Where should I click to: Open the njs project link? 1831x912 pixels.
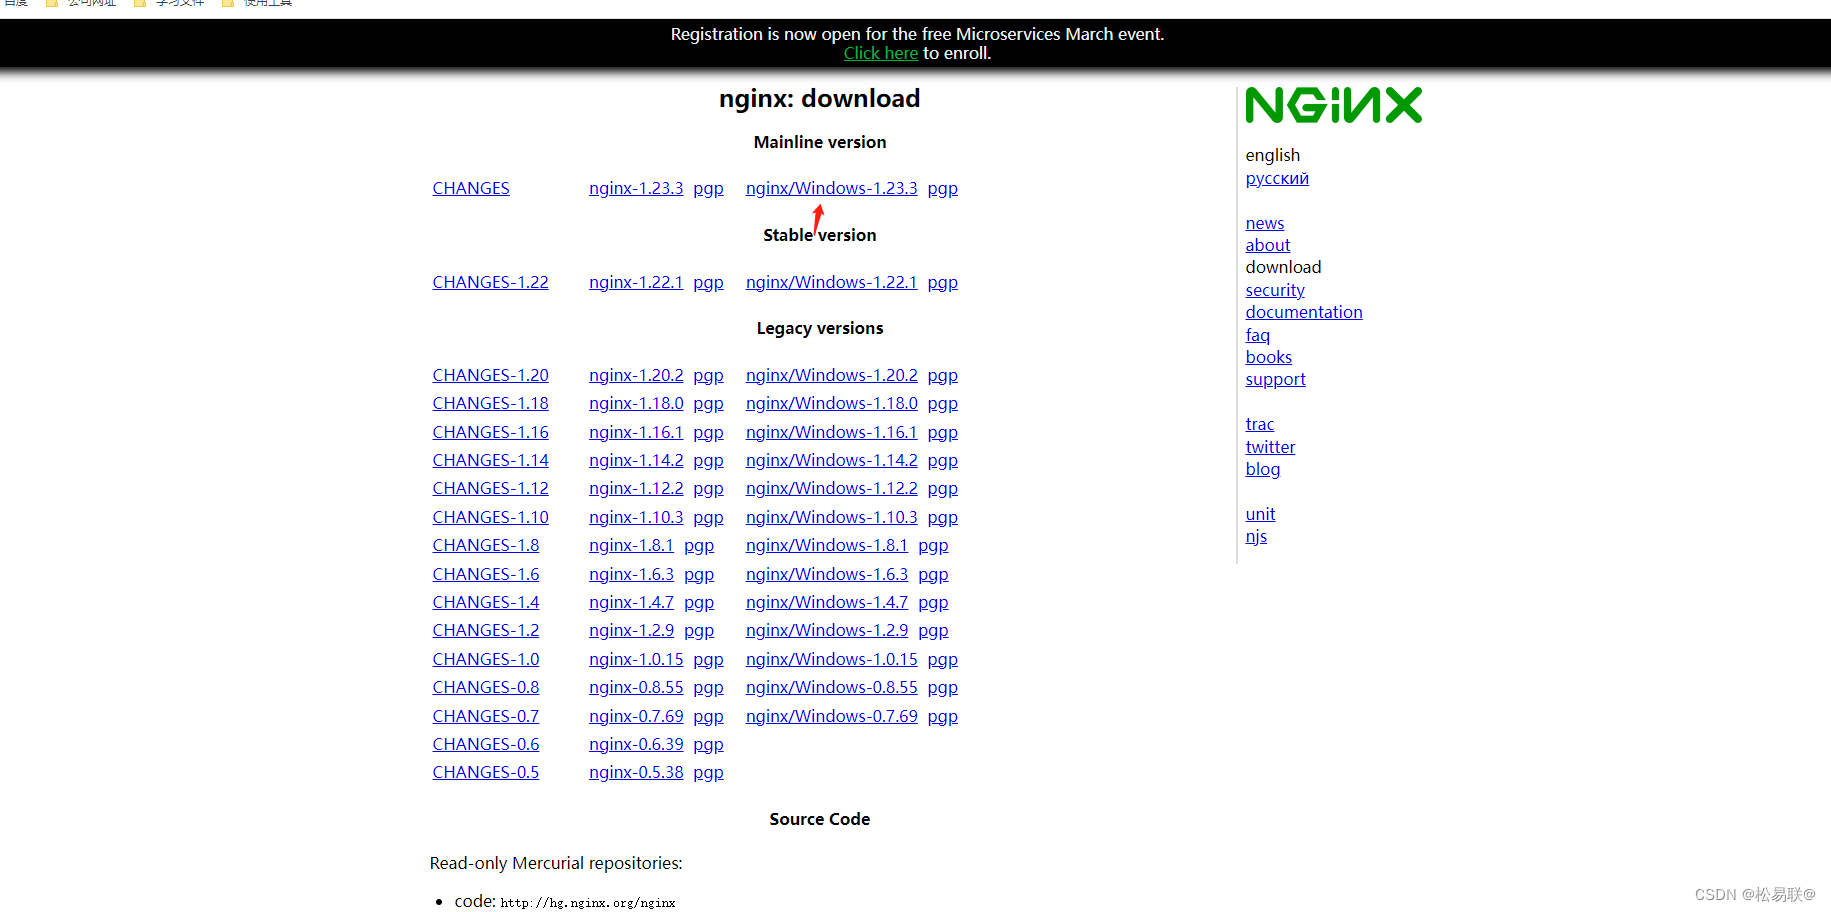tap(1256, 536)
